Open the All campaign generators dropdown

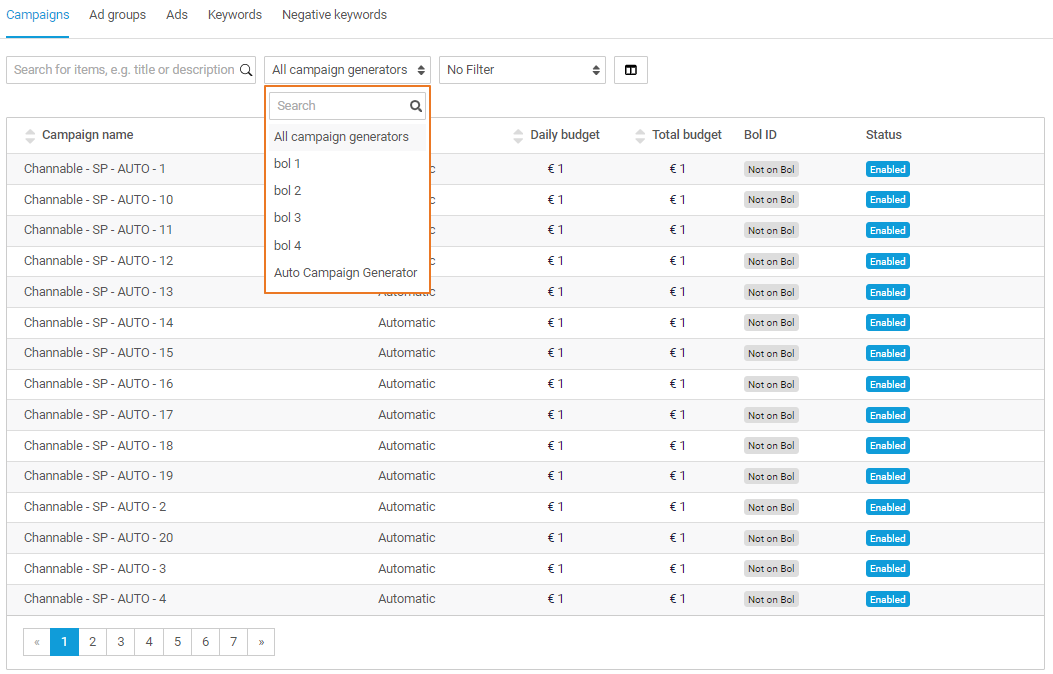point(348,70)
